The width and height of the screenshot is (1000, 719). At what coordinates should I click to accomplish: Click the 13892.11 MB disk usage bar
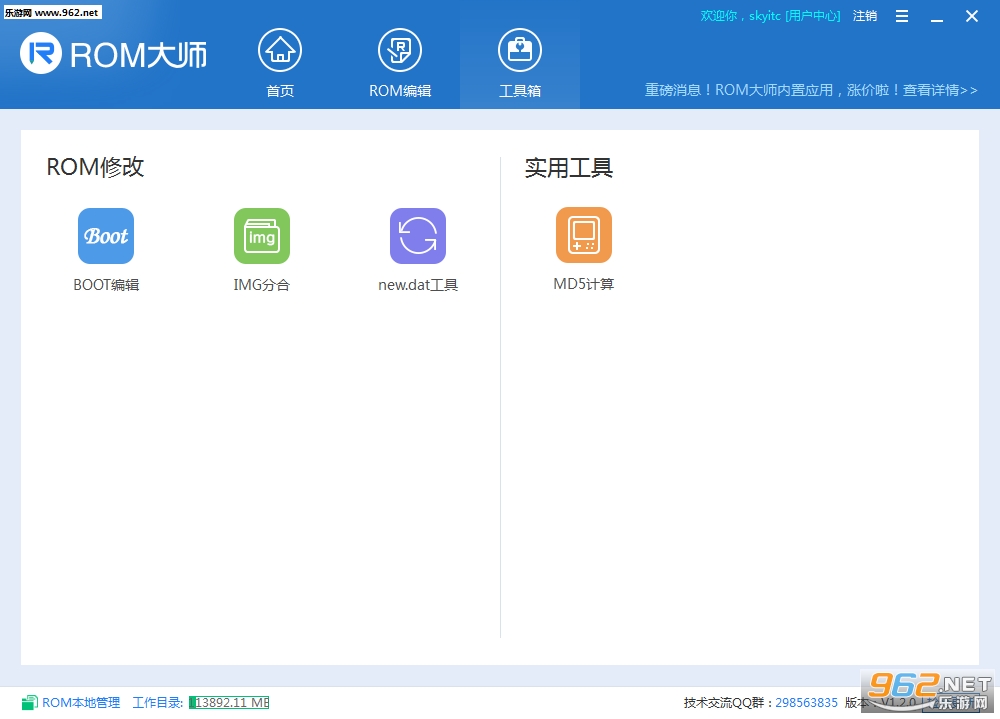click(x=229, y=703)
